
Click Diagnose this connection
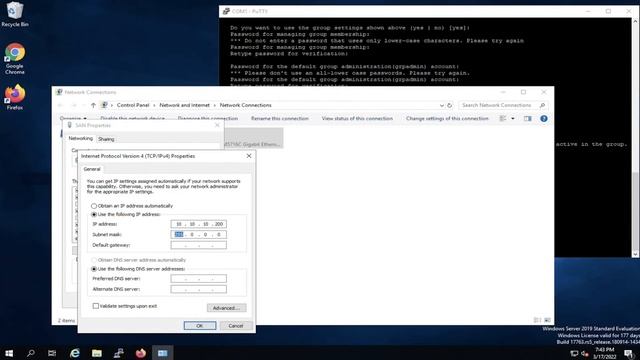pos(208,118)
